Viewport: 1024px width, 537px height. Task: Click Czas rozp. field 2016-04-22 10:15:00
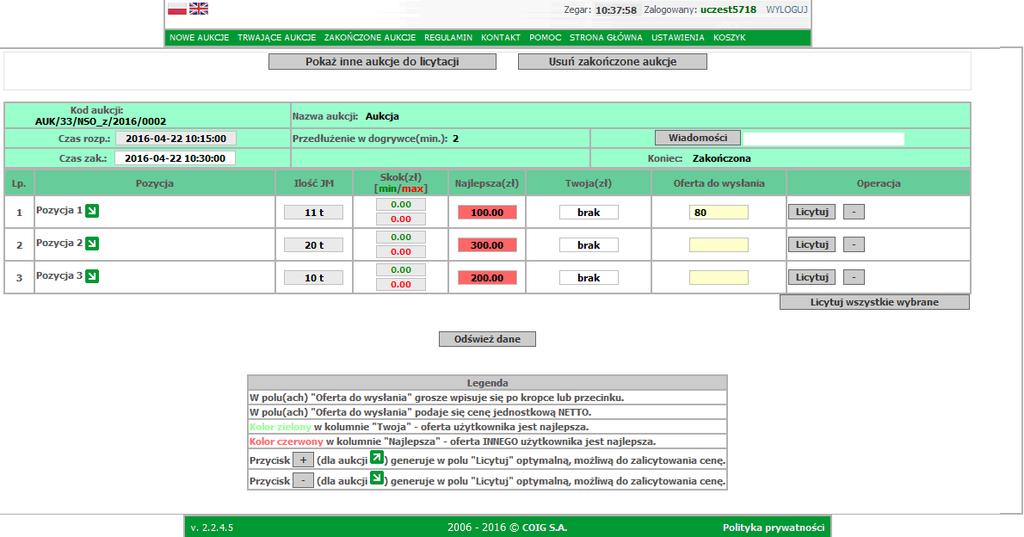click(x=176, y=138)
